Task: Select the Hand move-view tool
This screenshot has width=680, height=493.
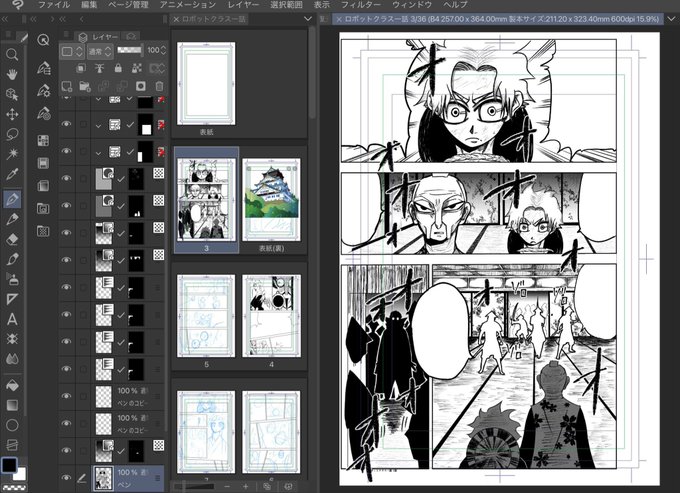Action: [12, 74]
